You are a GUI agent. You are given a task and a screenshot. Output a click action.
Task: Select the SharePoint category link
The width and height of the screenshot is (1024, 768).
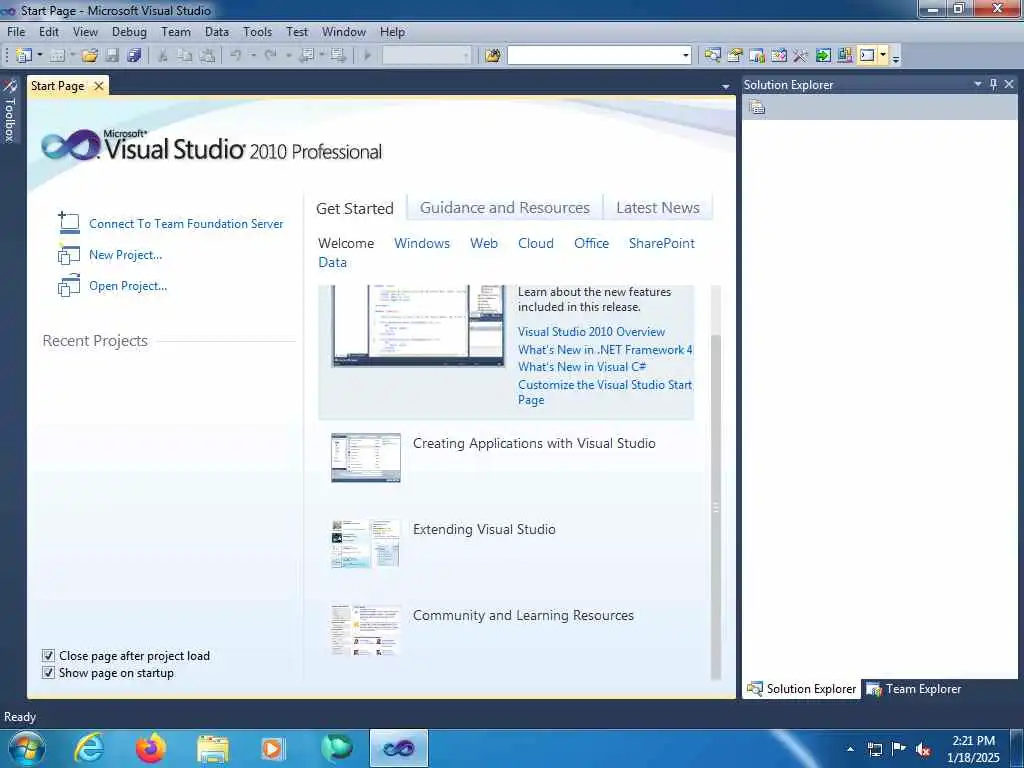tap(662, 243)
